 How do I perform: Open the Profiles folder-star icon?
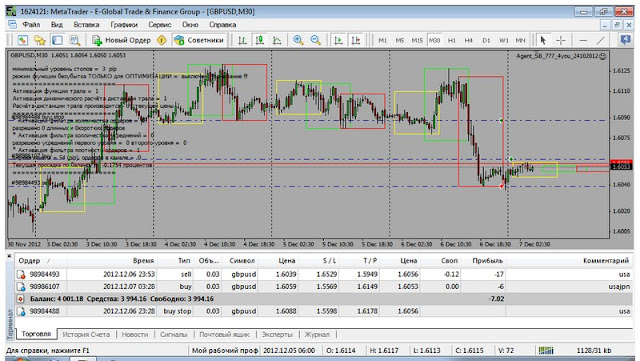coord(40,40)
